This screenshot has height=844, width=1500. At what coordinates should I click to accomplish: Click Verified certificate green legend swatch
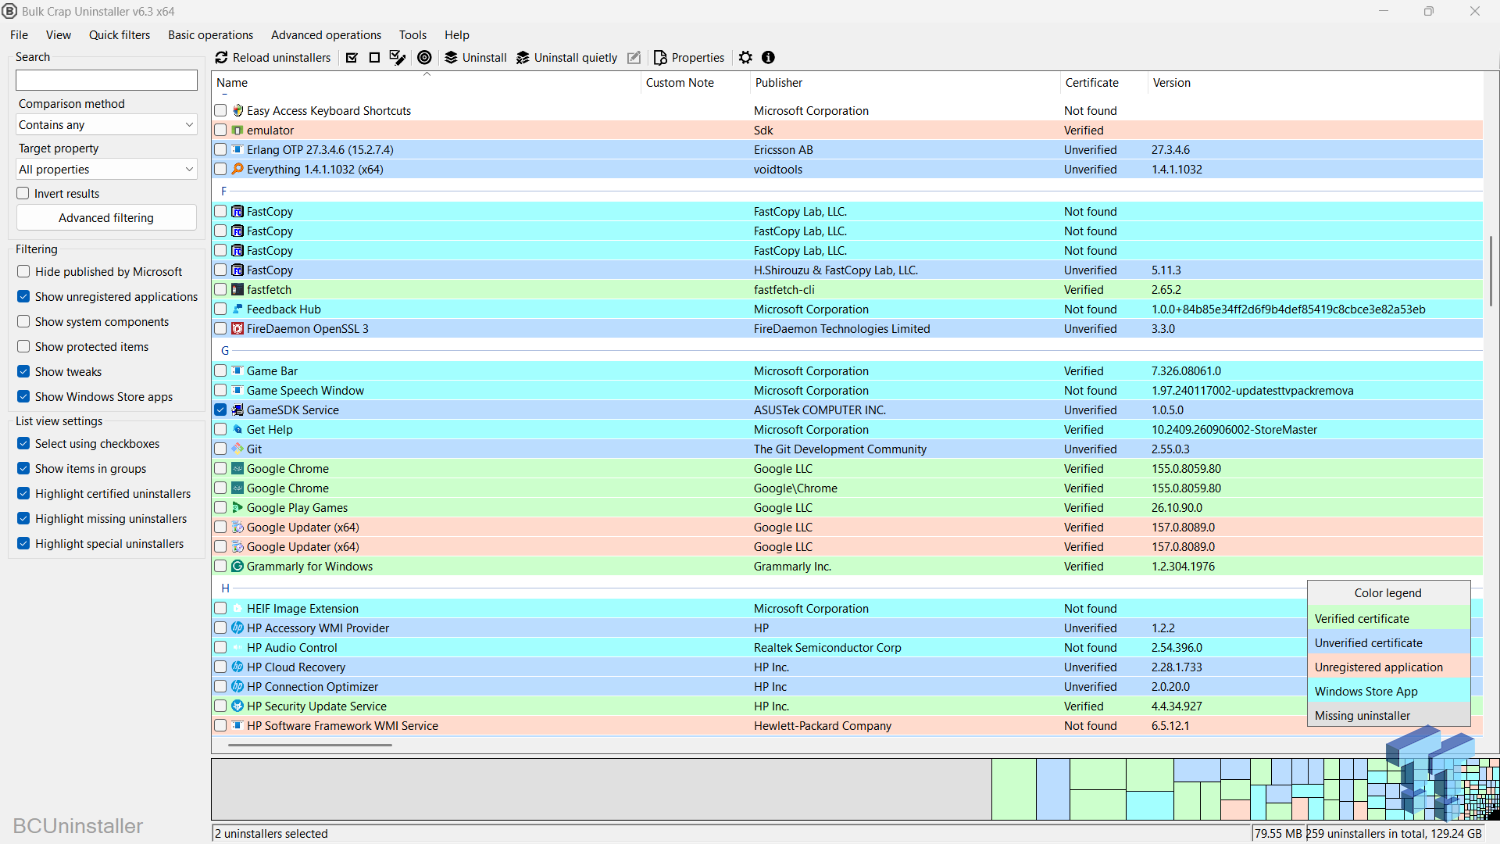point(1389,619)
